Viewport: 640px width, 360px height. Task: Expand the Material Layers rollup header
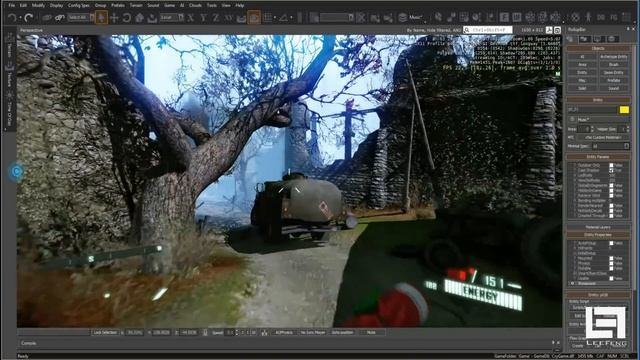click(x=598, y=227)
